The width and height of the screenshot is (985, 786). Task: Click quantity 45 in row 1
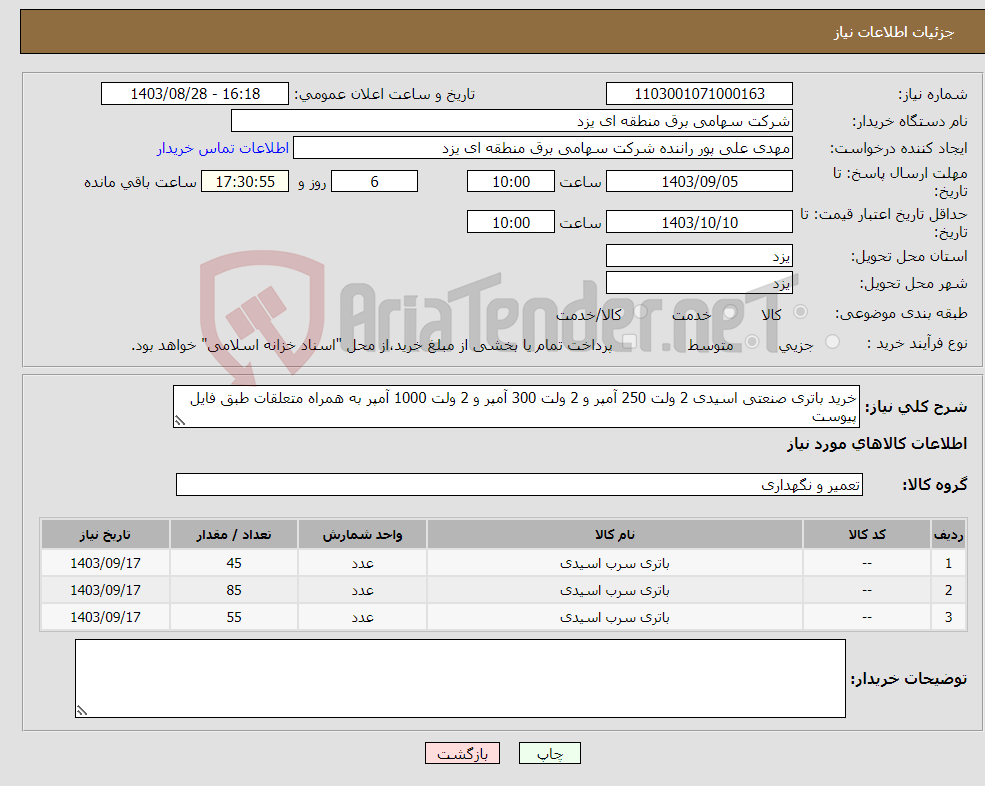(234, 564)
